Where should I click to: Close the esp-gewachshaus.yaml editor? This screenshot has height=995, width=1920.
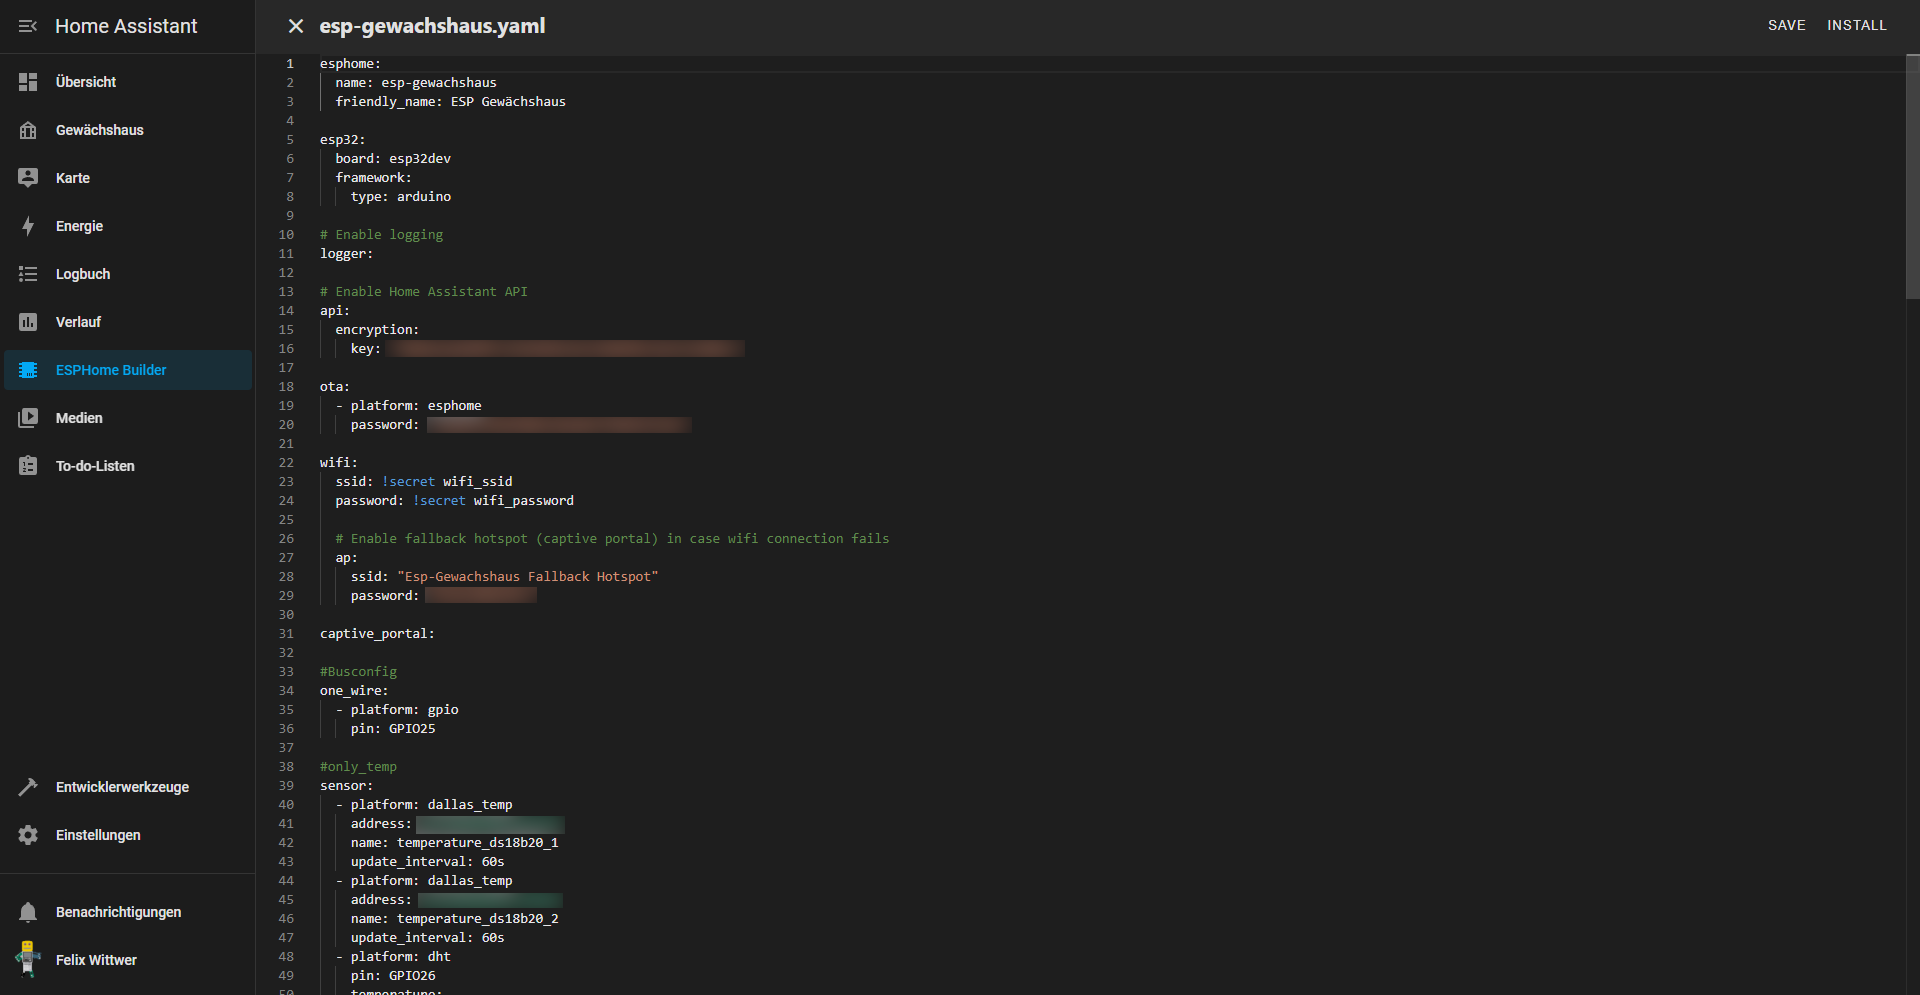(295, 26)
